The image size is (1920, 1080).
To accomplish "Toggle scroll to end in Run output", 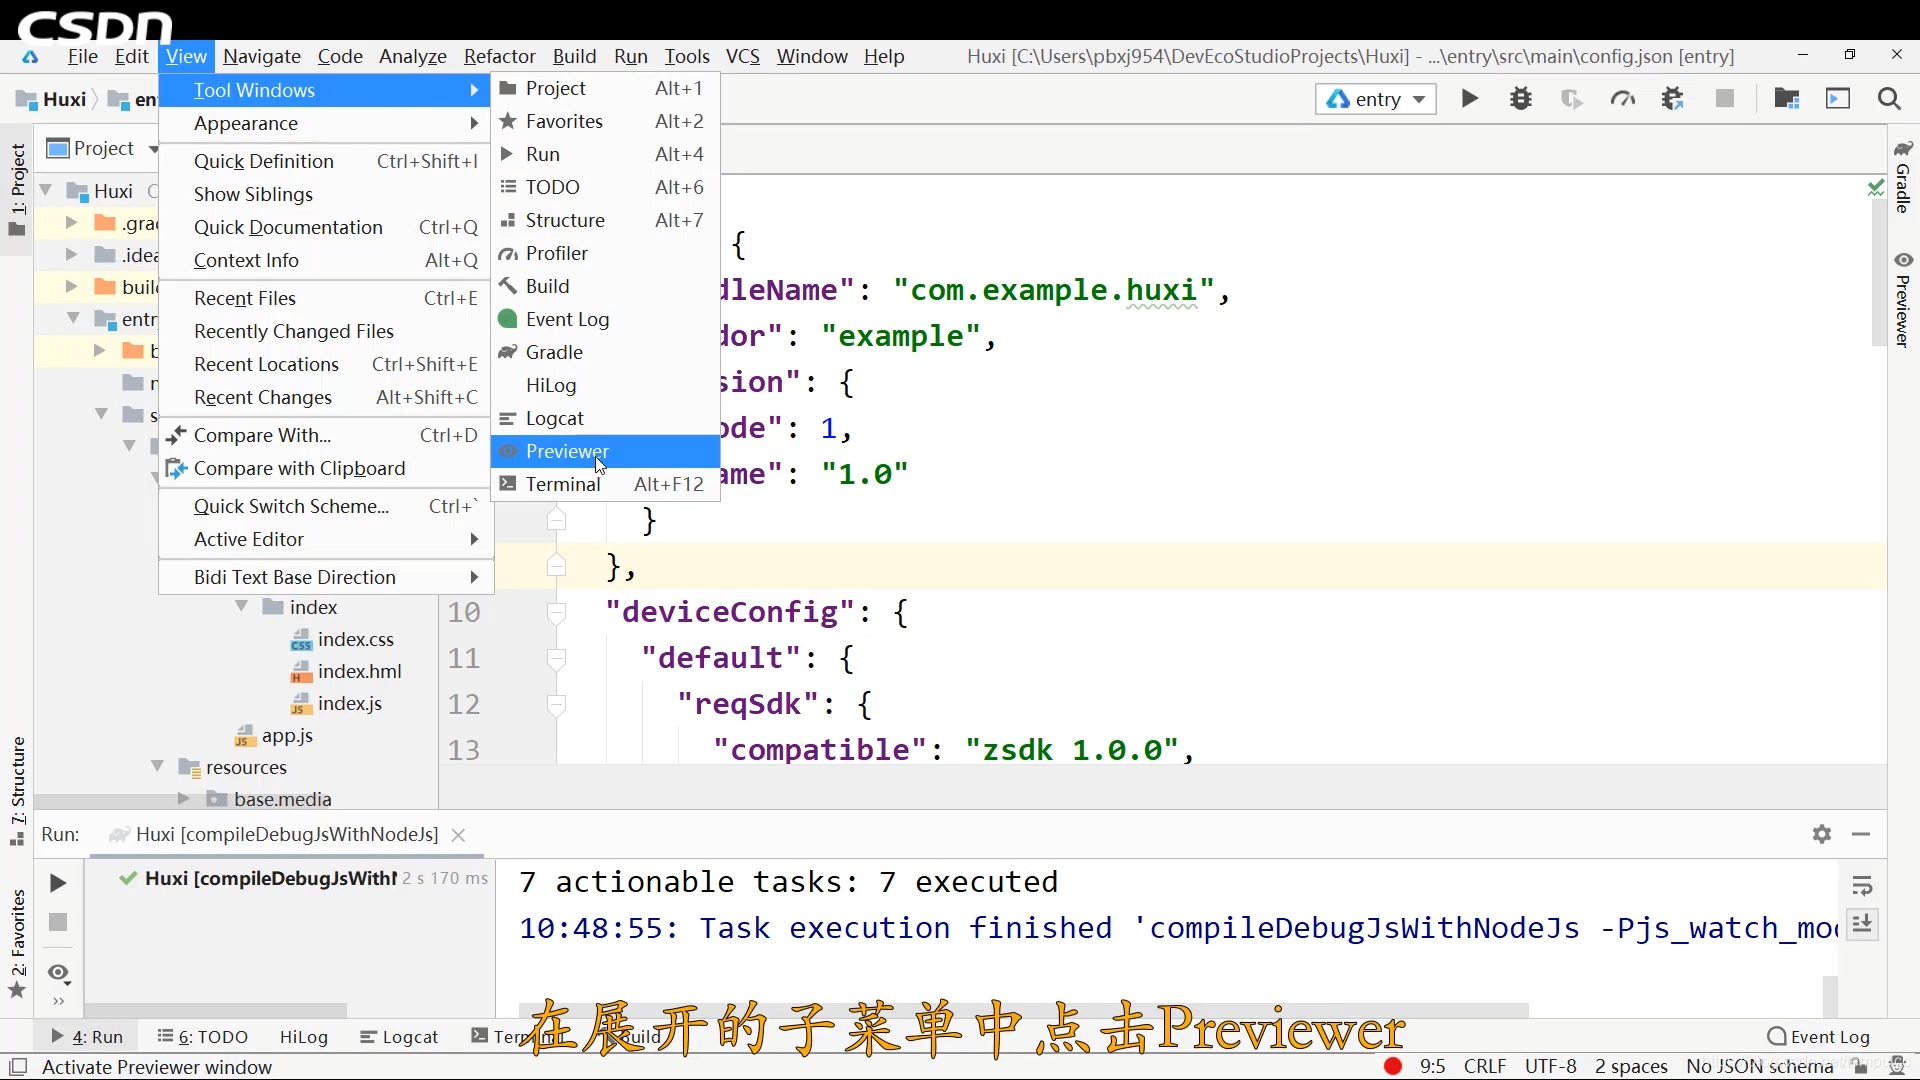I will click(x=1862, y=924).
